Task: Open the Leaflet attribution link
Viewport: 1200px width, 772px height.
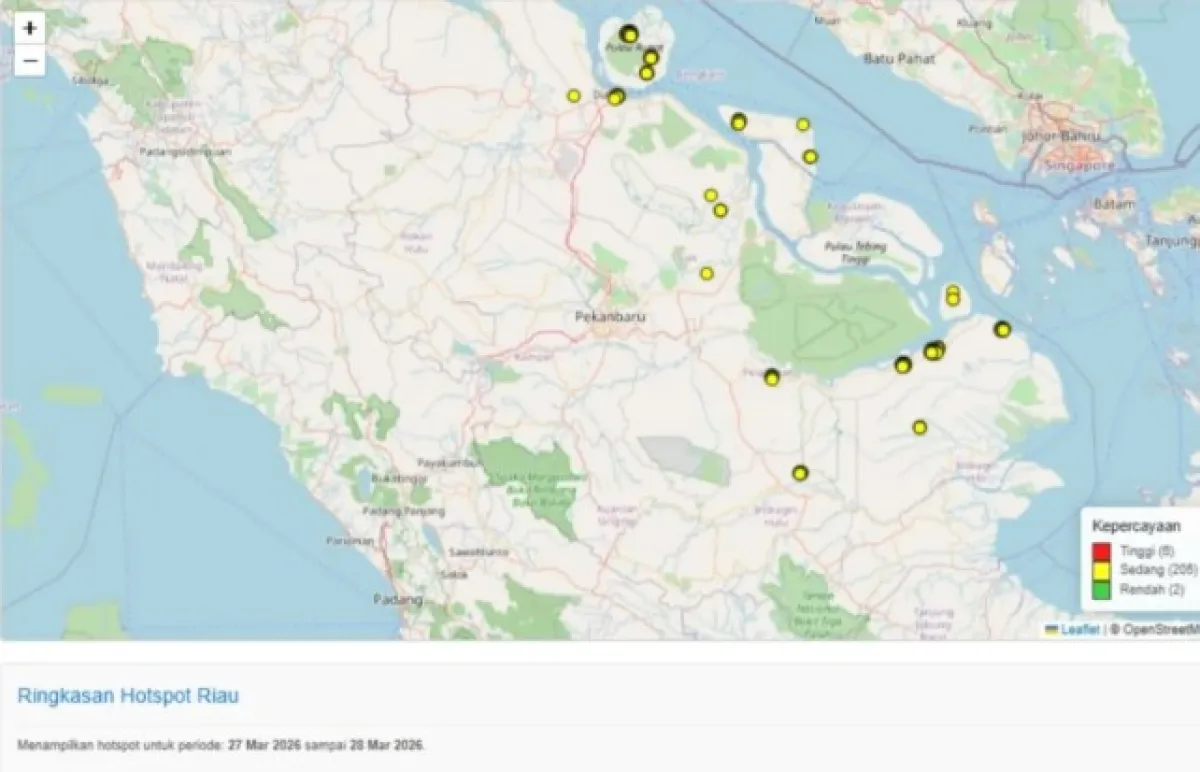Action: point(1079,629)
